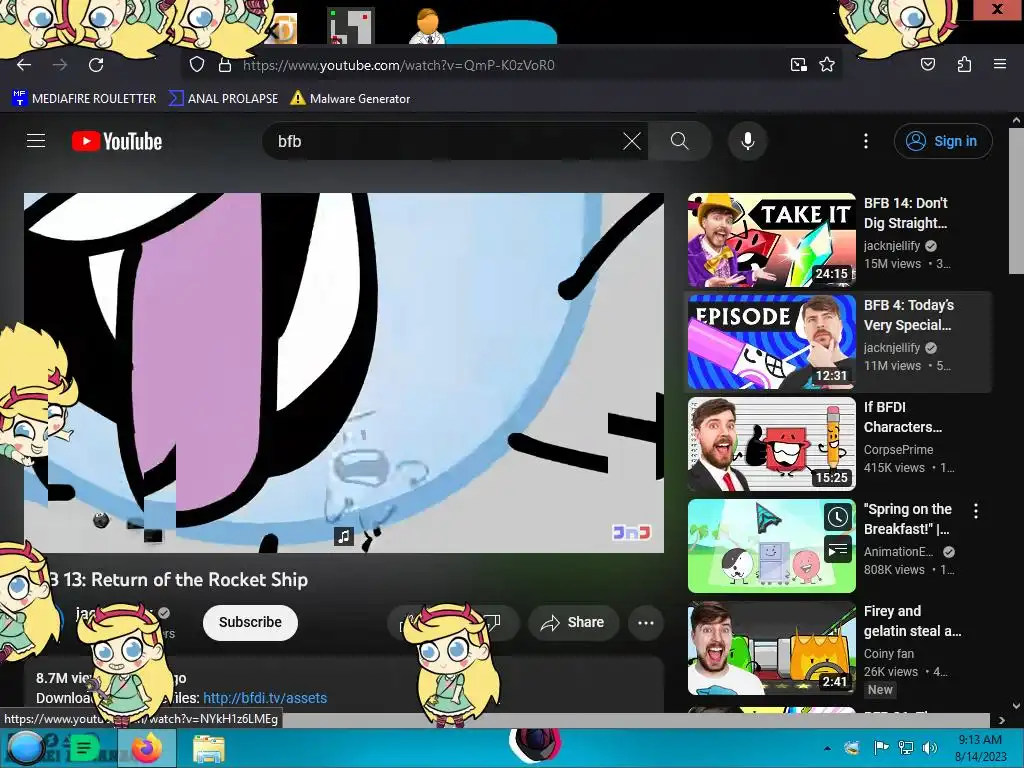
Task: Open the tracking protection shield icon
Action: (197, 65)
